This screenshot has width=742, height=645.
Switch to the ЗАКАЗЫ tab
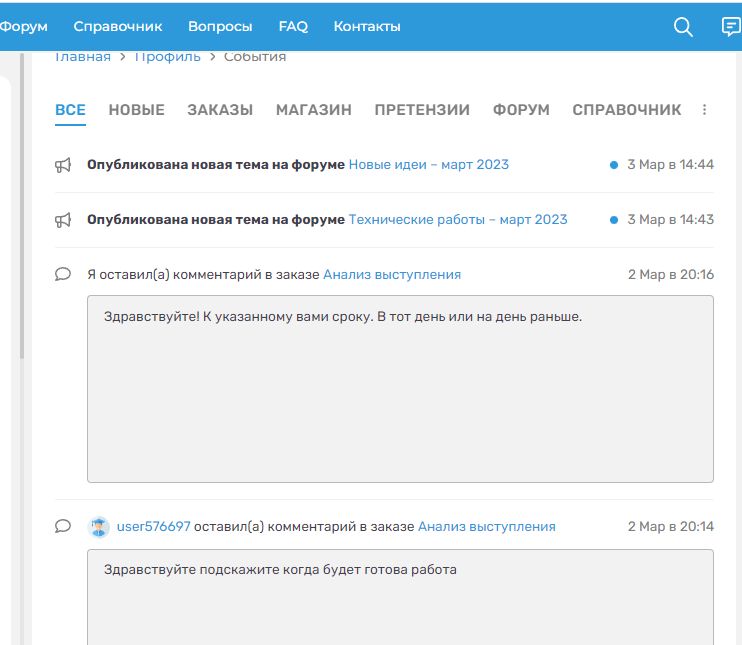[x=220, y=110]
